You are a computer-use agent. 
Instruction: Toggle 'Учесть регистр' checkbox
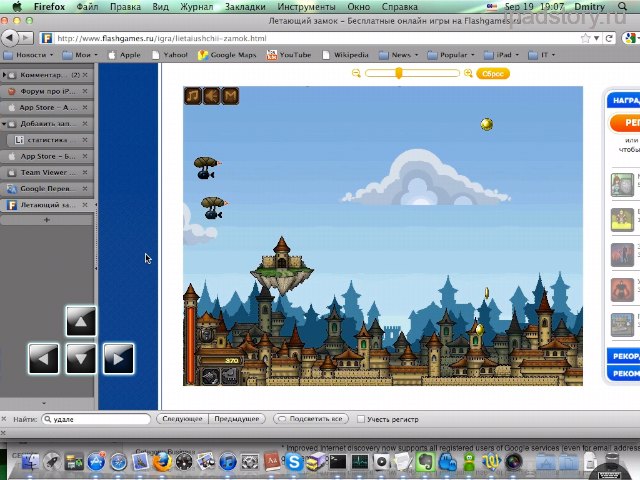pyautogui.click(x=361, y=419)
